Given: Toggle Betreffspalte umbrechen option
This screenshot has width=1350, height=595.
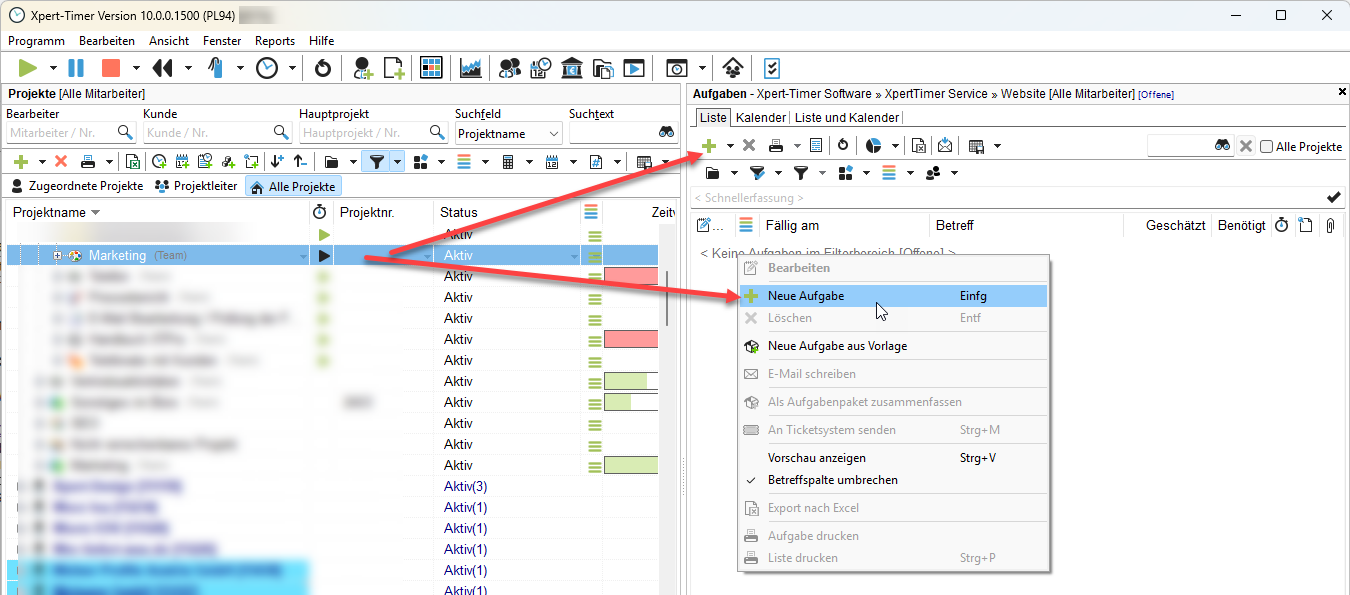Looking at the screenshot, I should coord(832,480).
